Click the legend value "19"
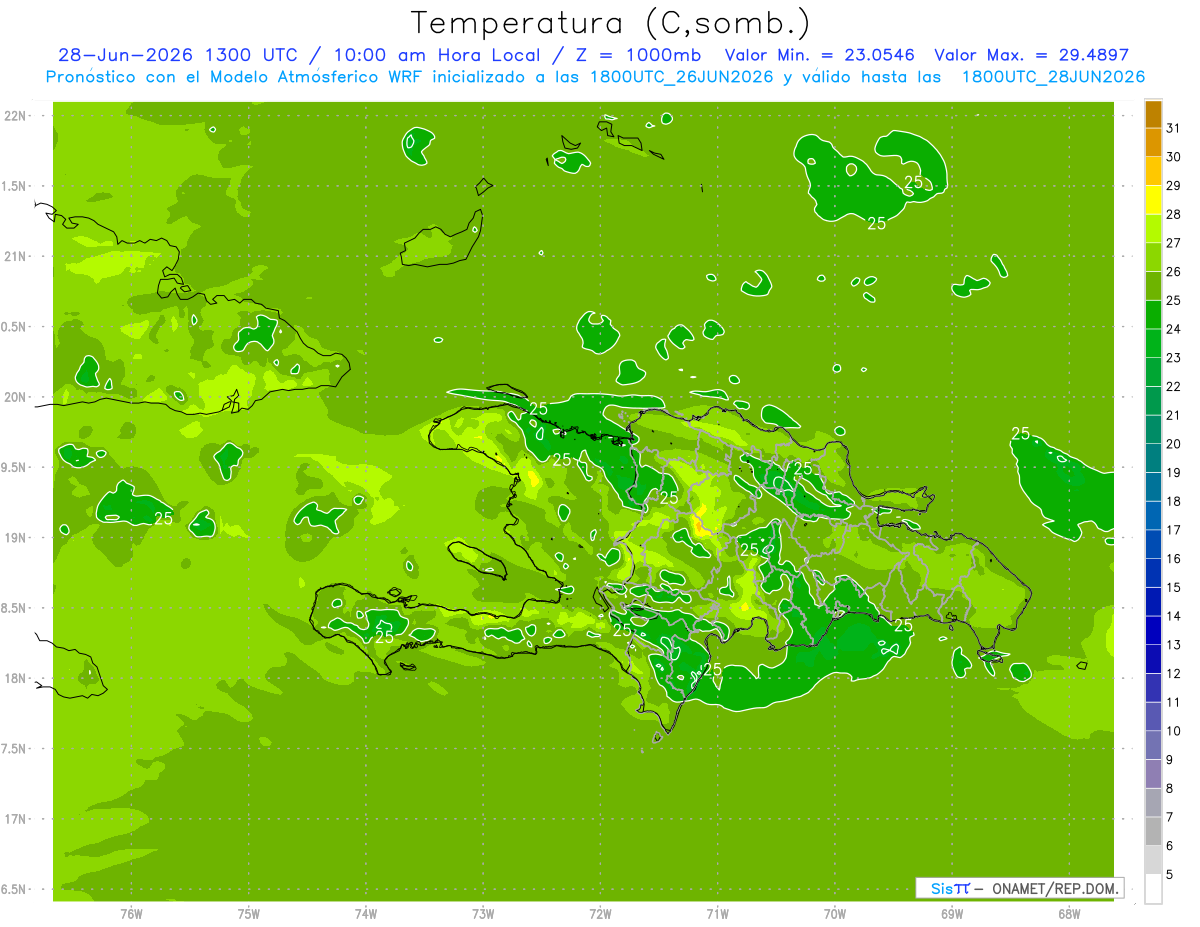The width and height of the screenshot is (1200, 927). click(1173, 473)
